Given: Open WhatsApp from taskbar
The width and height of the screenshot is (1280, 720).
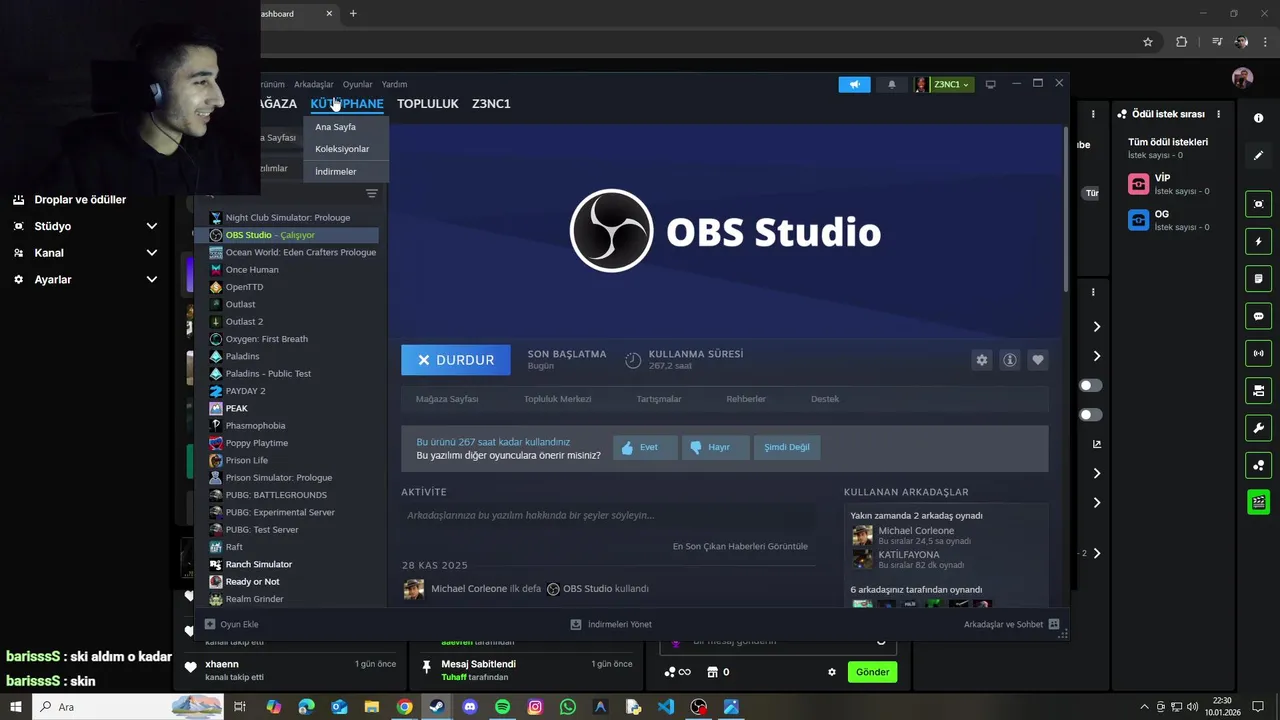Looking at the screenshot, I should click(x=568, y=707).
